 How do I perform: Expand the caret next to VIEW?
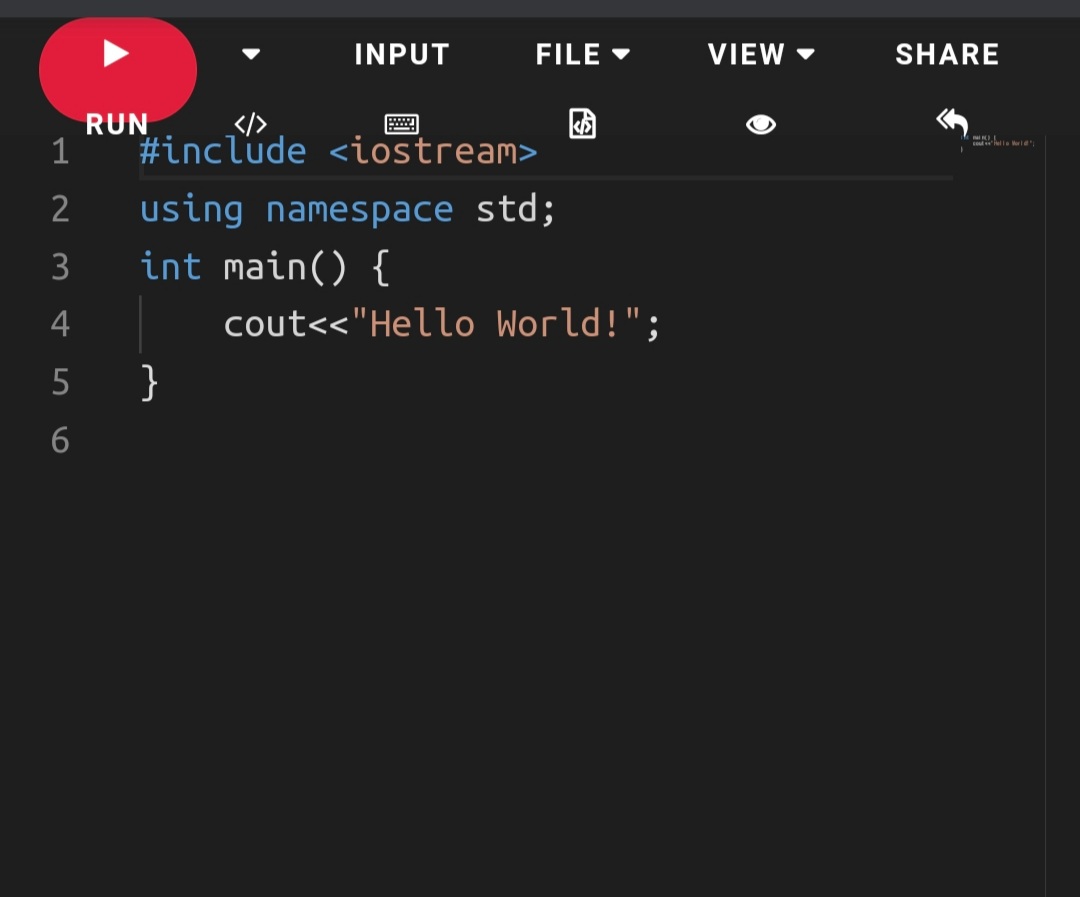click(x=806, y=54)
